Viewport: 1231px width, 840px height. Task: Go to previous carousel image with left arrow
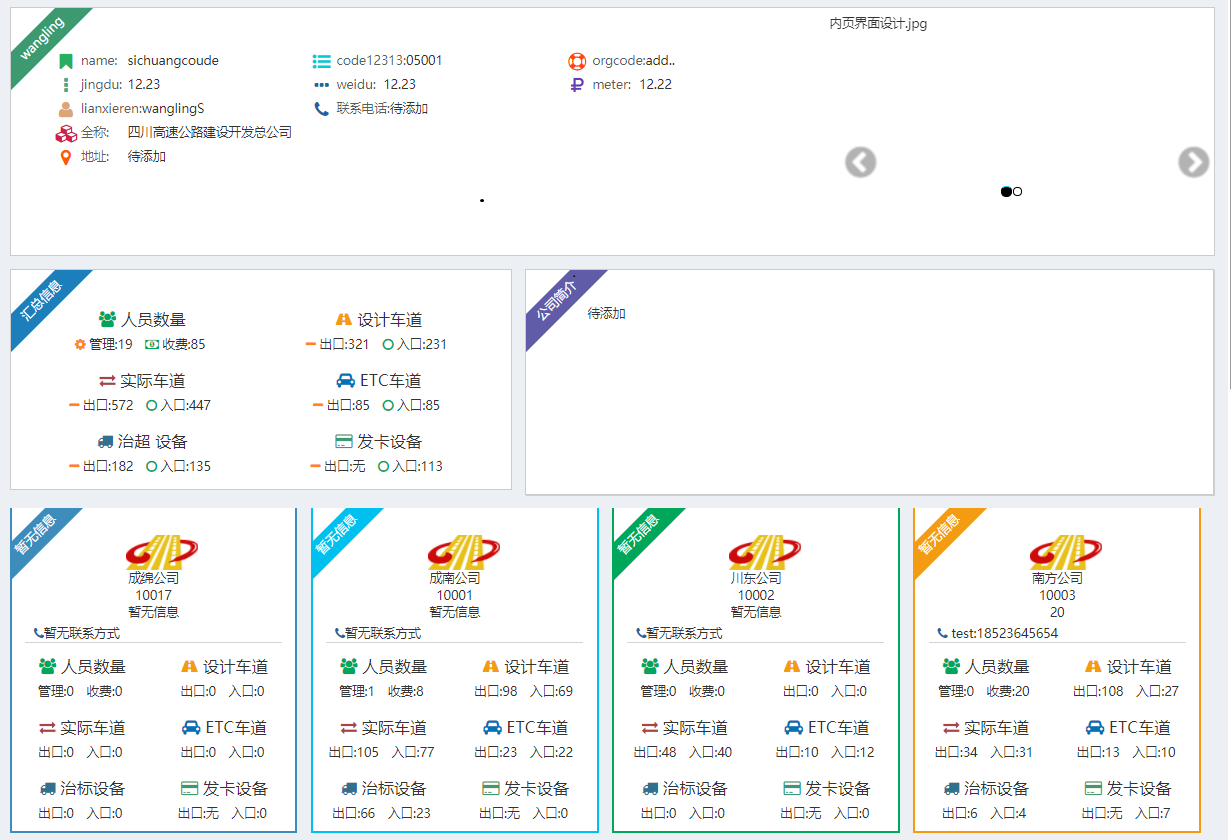tap(860, 162)
